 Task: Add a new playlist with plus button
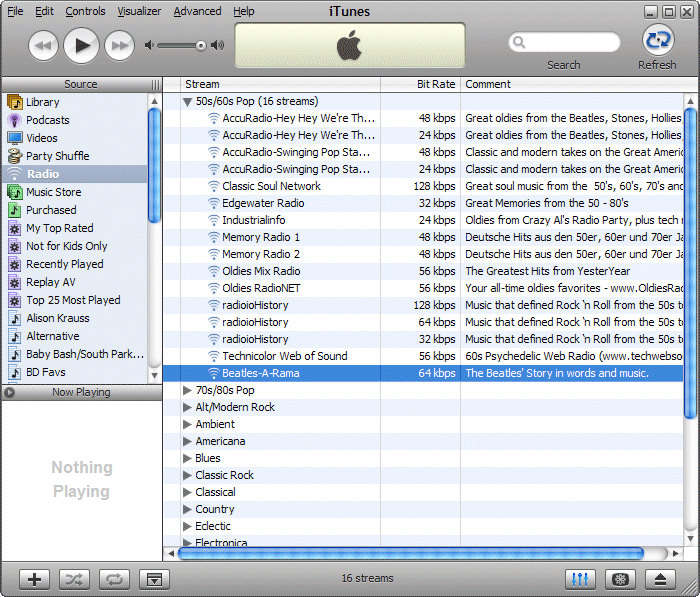[35, 579]
